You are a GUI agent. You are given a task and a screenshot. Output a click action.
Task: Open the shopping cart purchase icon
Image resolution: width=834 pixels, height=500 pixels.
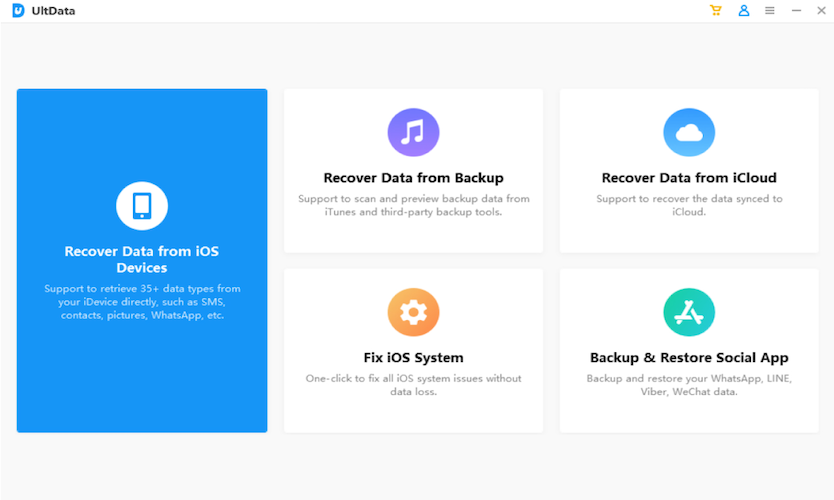(x=716, y=10)
